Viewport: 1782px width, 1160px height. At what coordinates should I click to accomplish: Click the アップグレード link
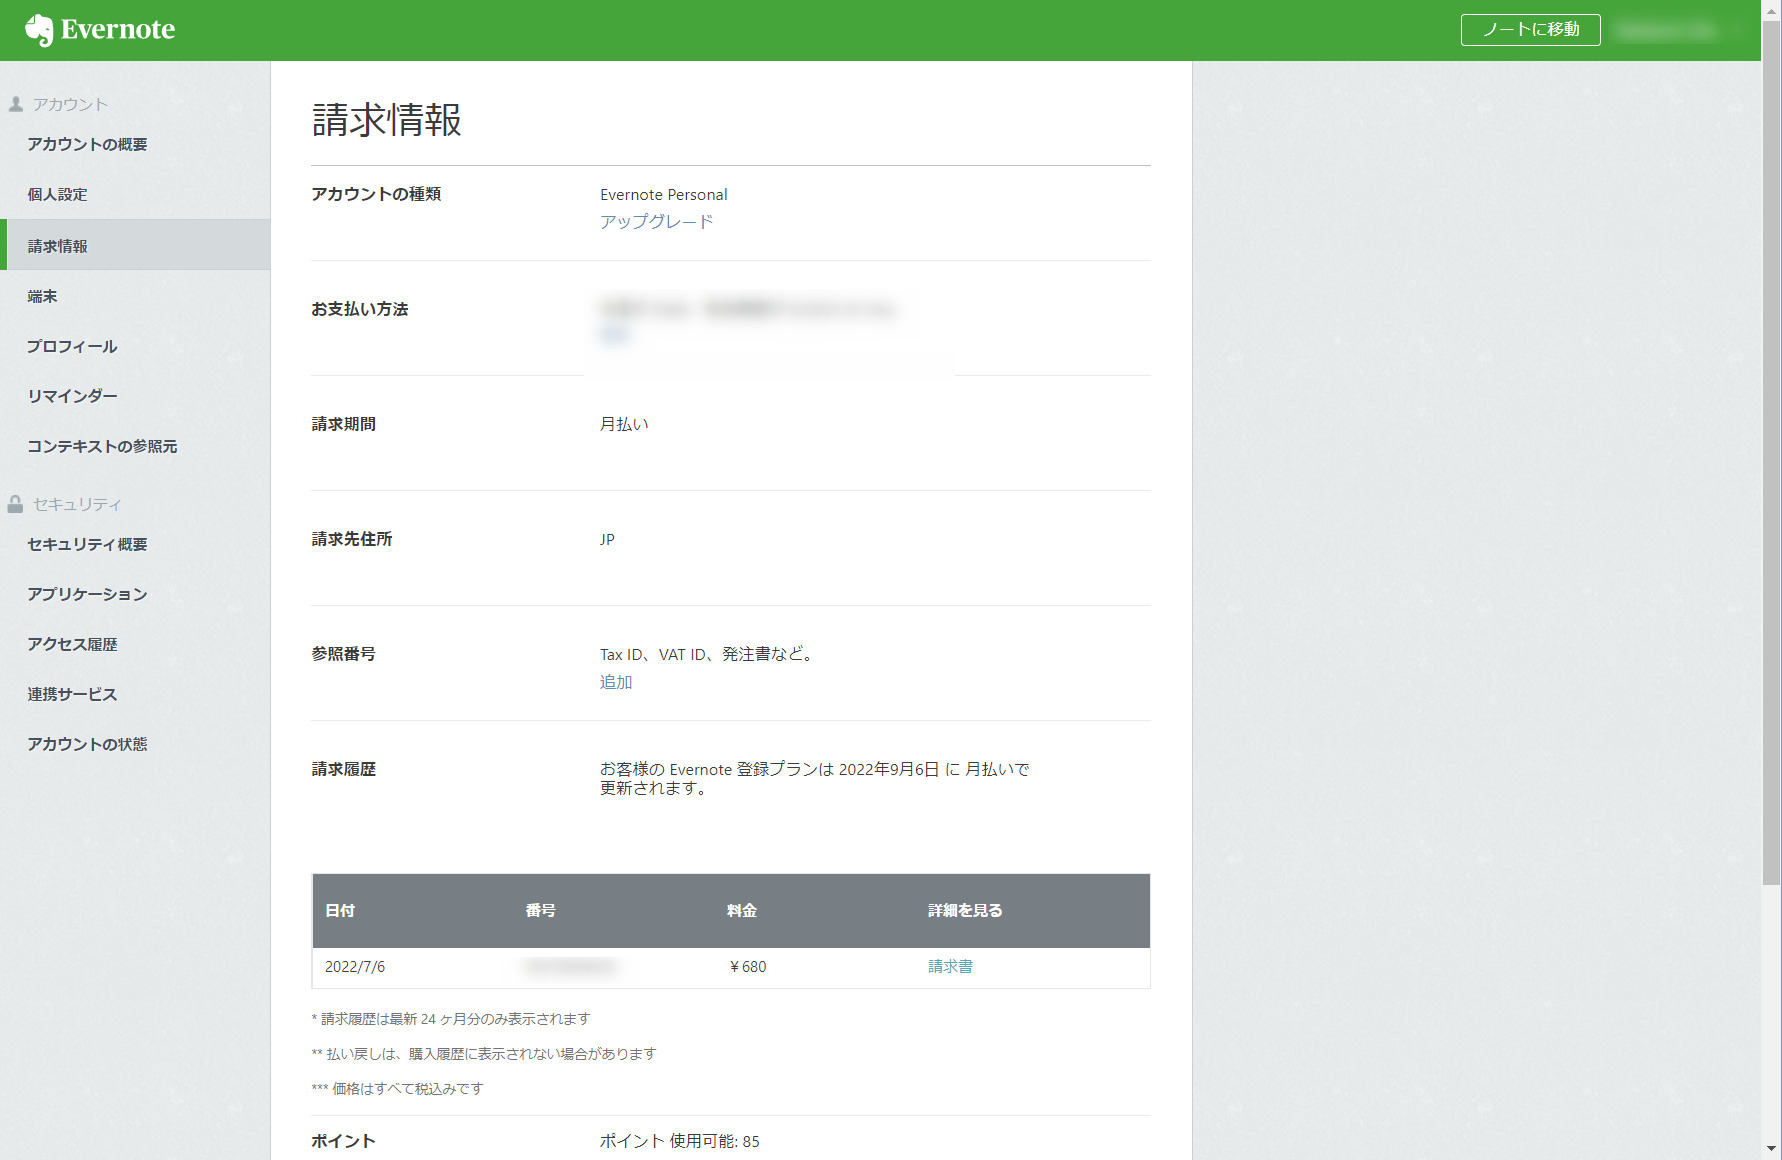[x=657, y=222]
